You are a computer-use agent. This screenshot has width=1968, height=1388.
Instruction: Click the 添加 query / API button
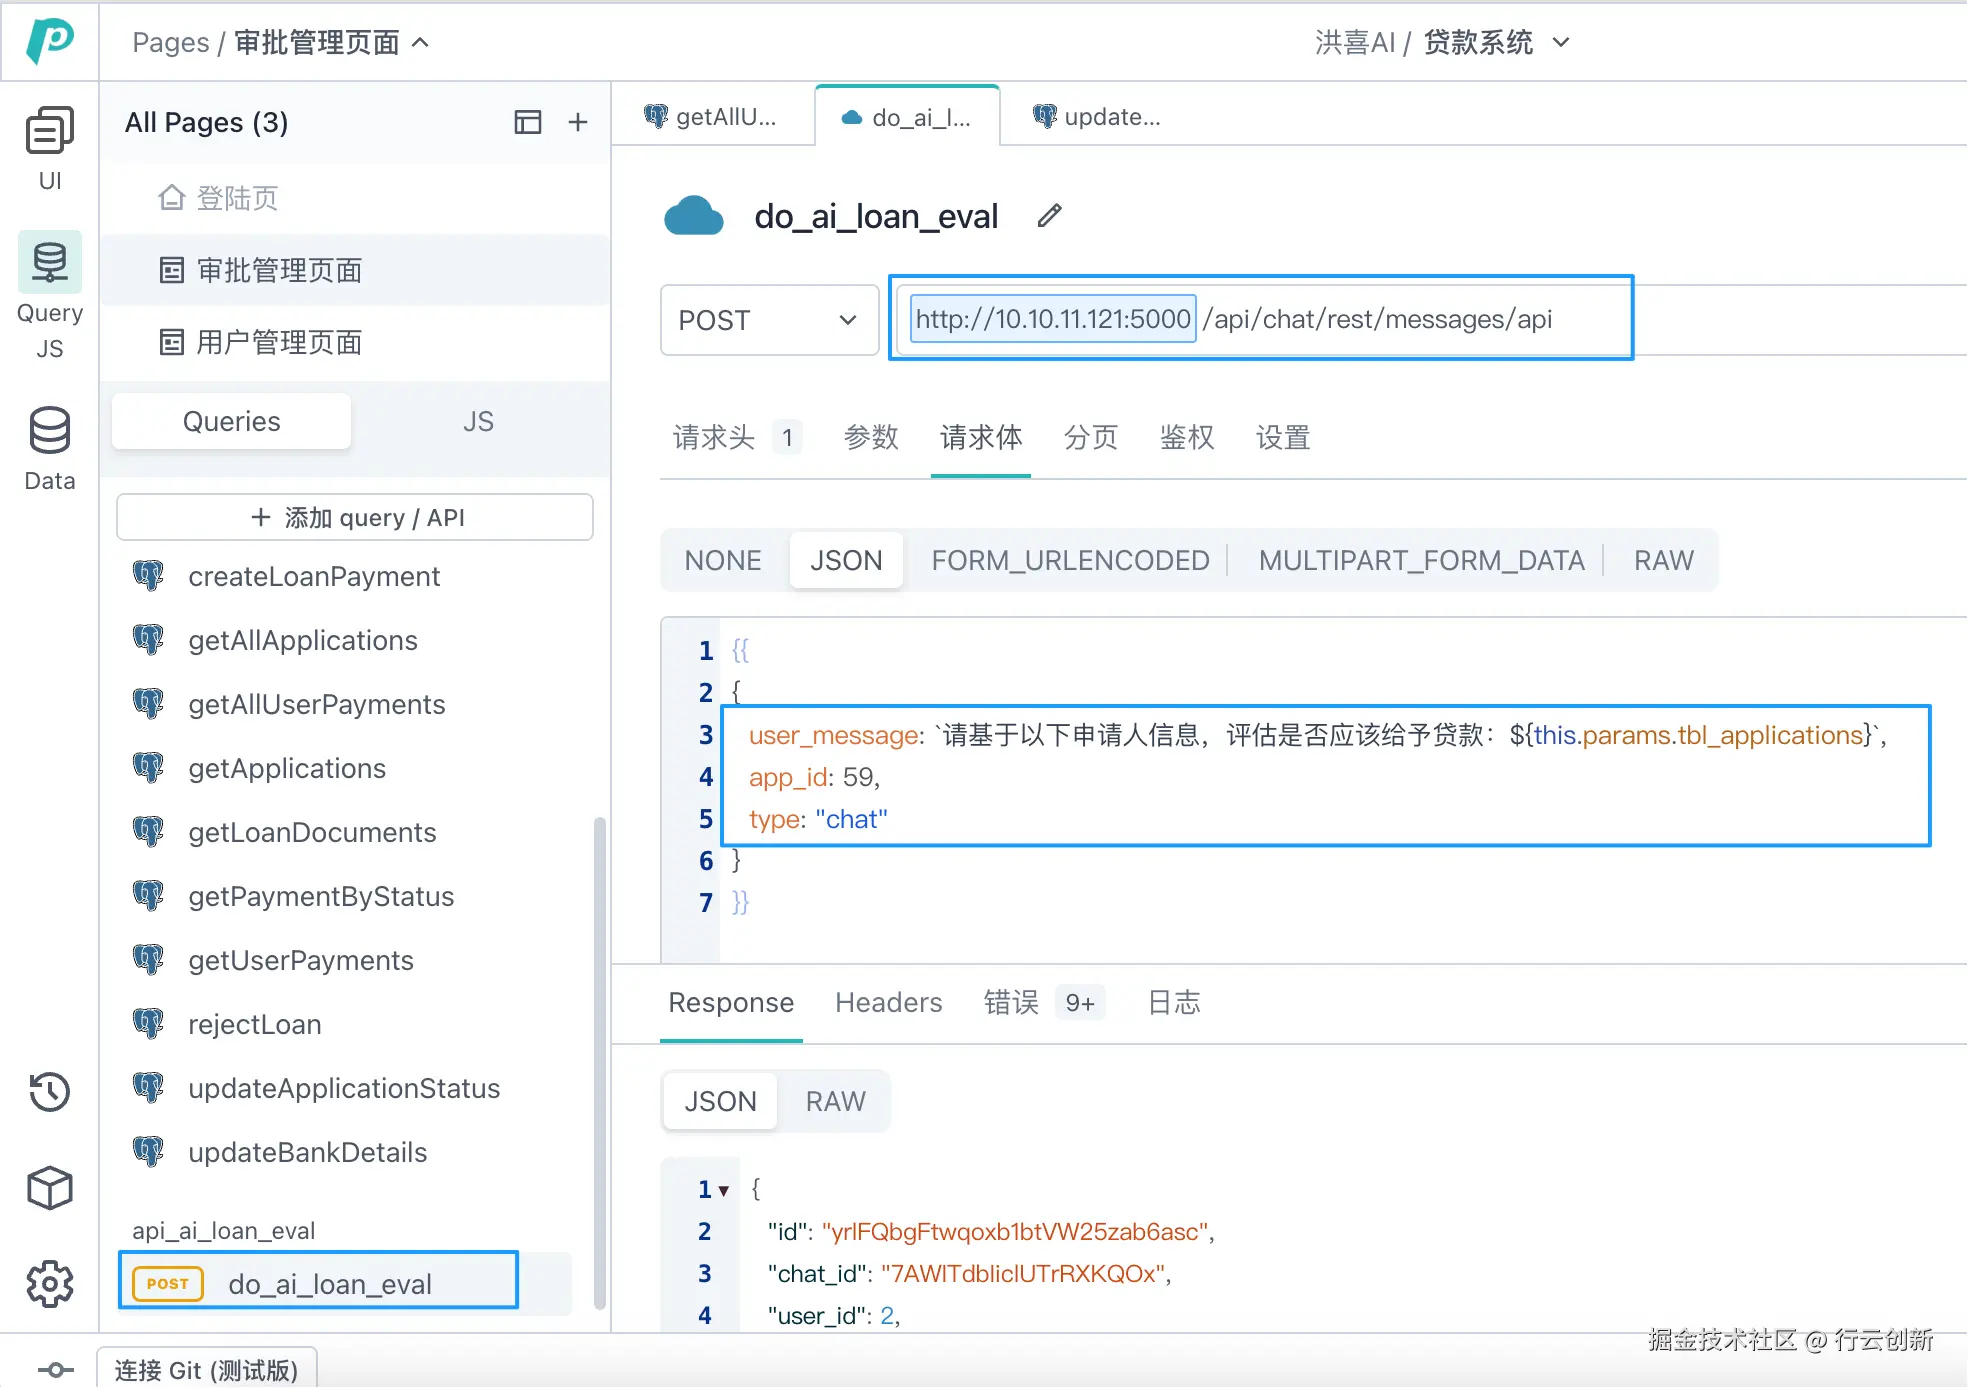coord(355,517)
